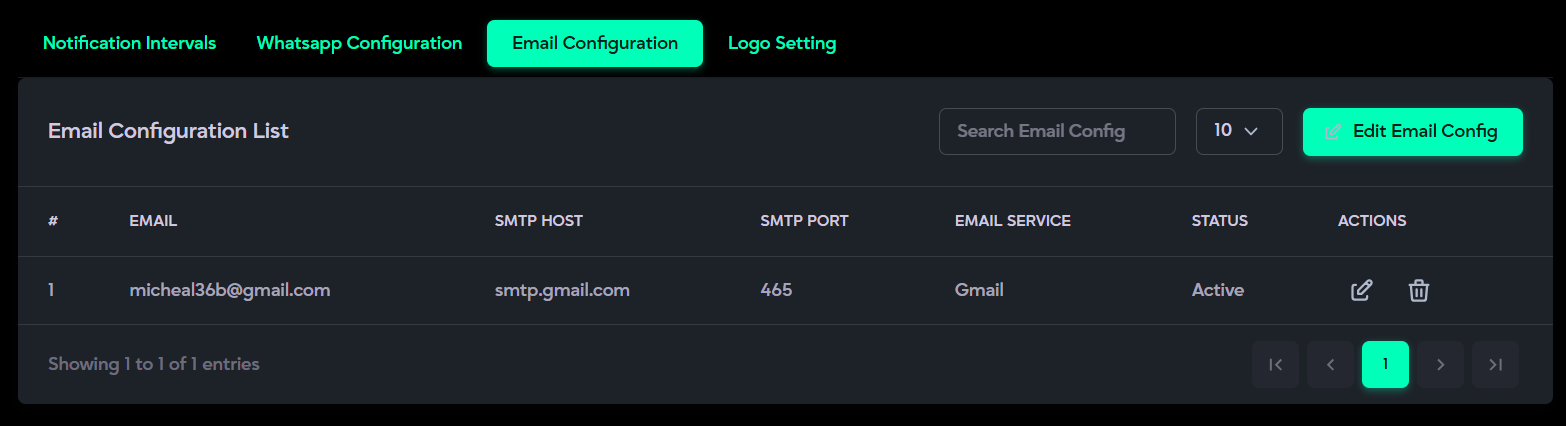
Task: Click the micheal36b@gmail.com email cell
Action: pos(230,290)
